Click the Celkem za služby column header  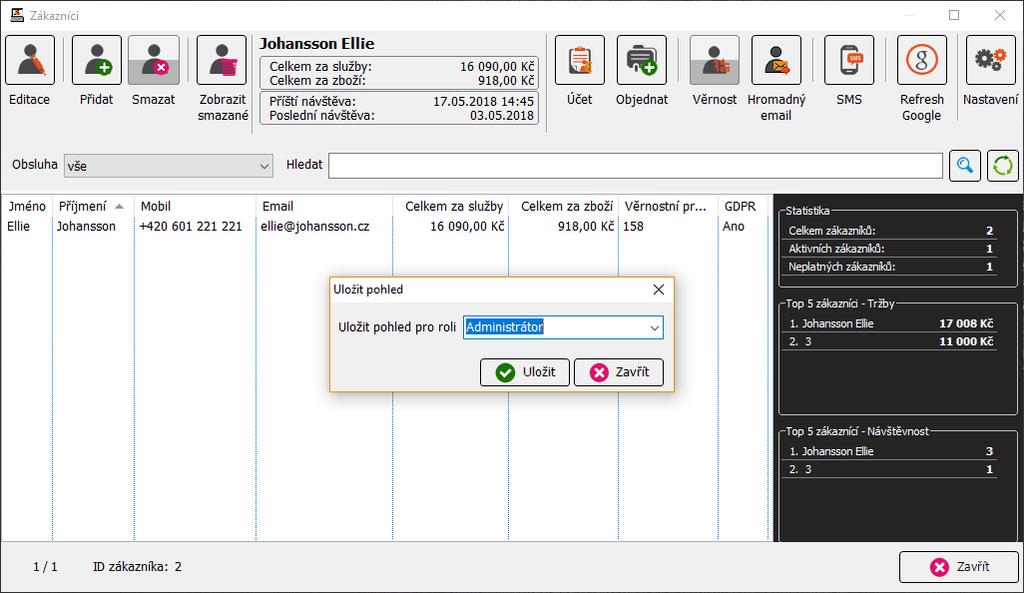(451, 206)
